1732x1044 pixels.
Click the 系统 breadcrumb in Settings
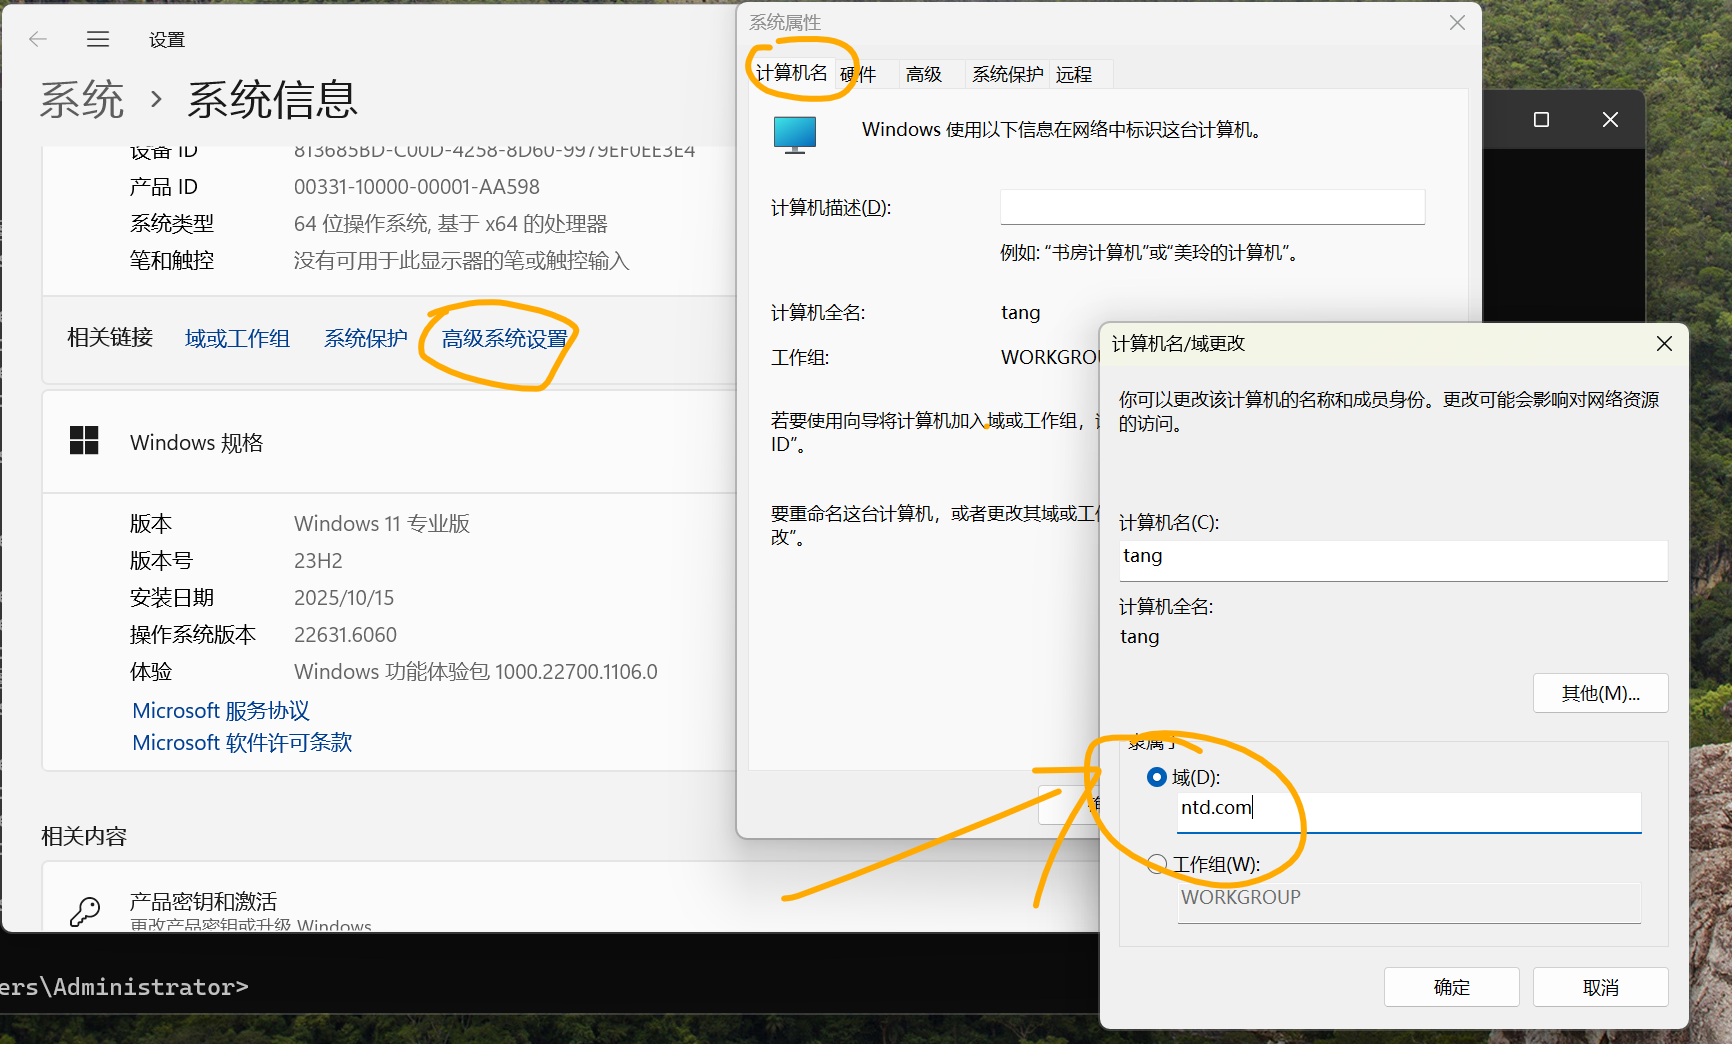tap(82, 100)
